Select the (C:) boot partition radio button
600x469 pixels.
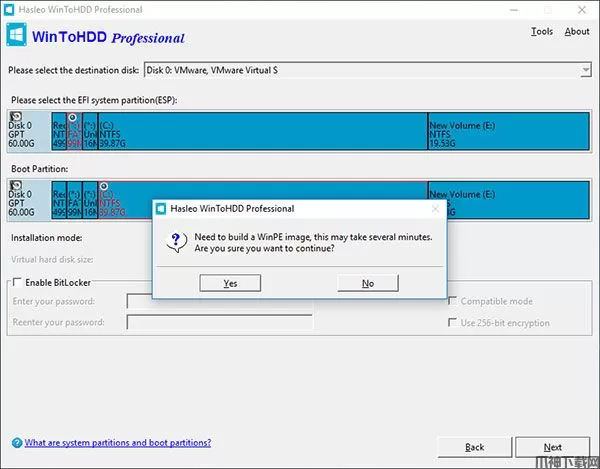pyautogui.click(x=105, y=187)
